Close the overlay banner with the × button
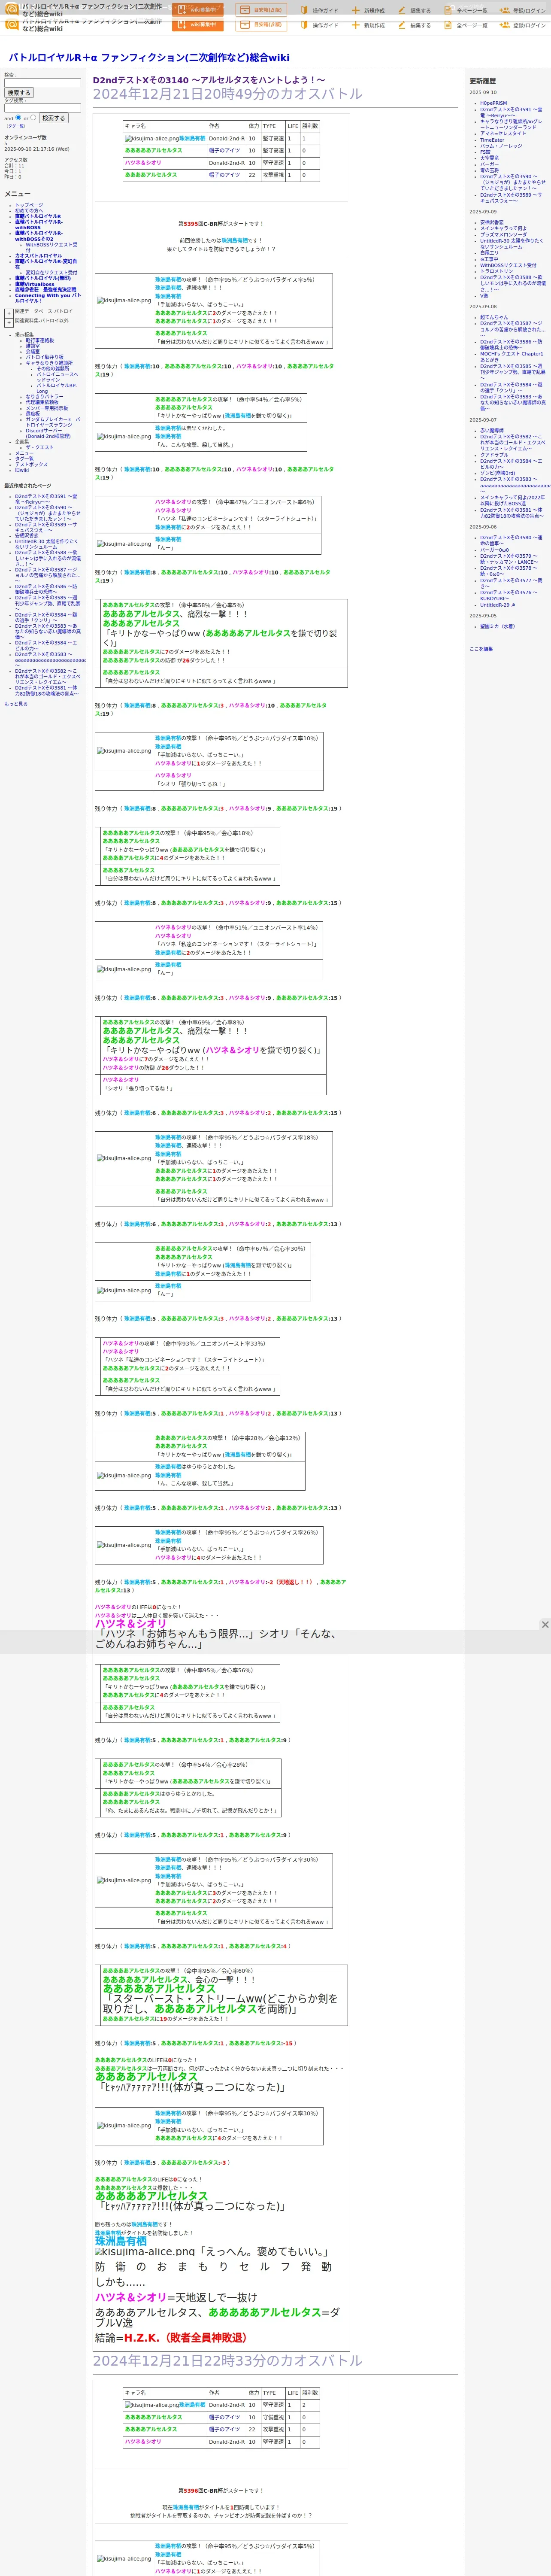The height and width of the screenshot is (2576, 551). click(545, 1624)
